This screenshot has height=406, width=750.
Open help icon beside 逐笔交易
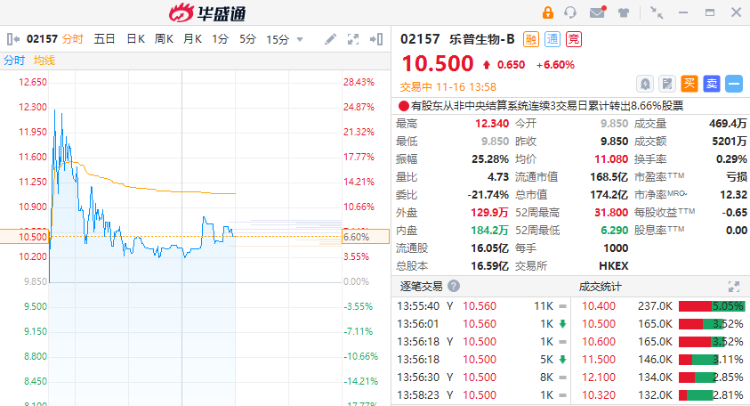[453, 286]
